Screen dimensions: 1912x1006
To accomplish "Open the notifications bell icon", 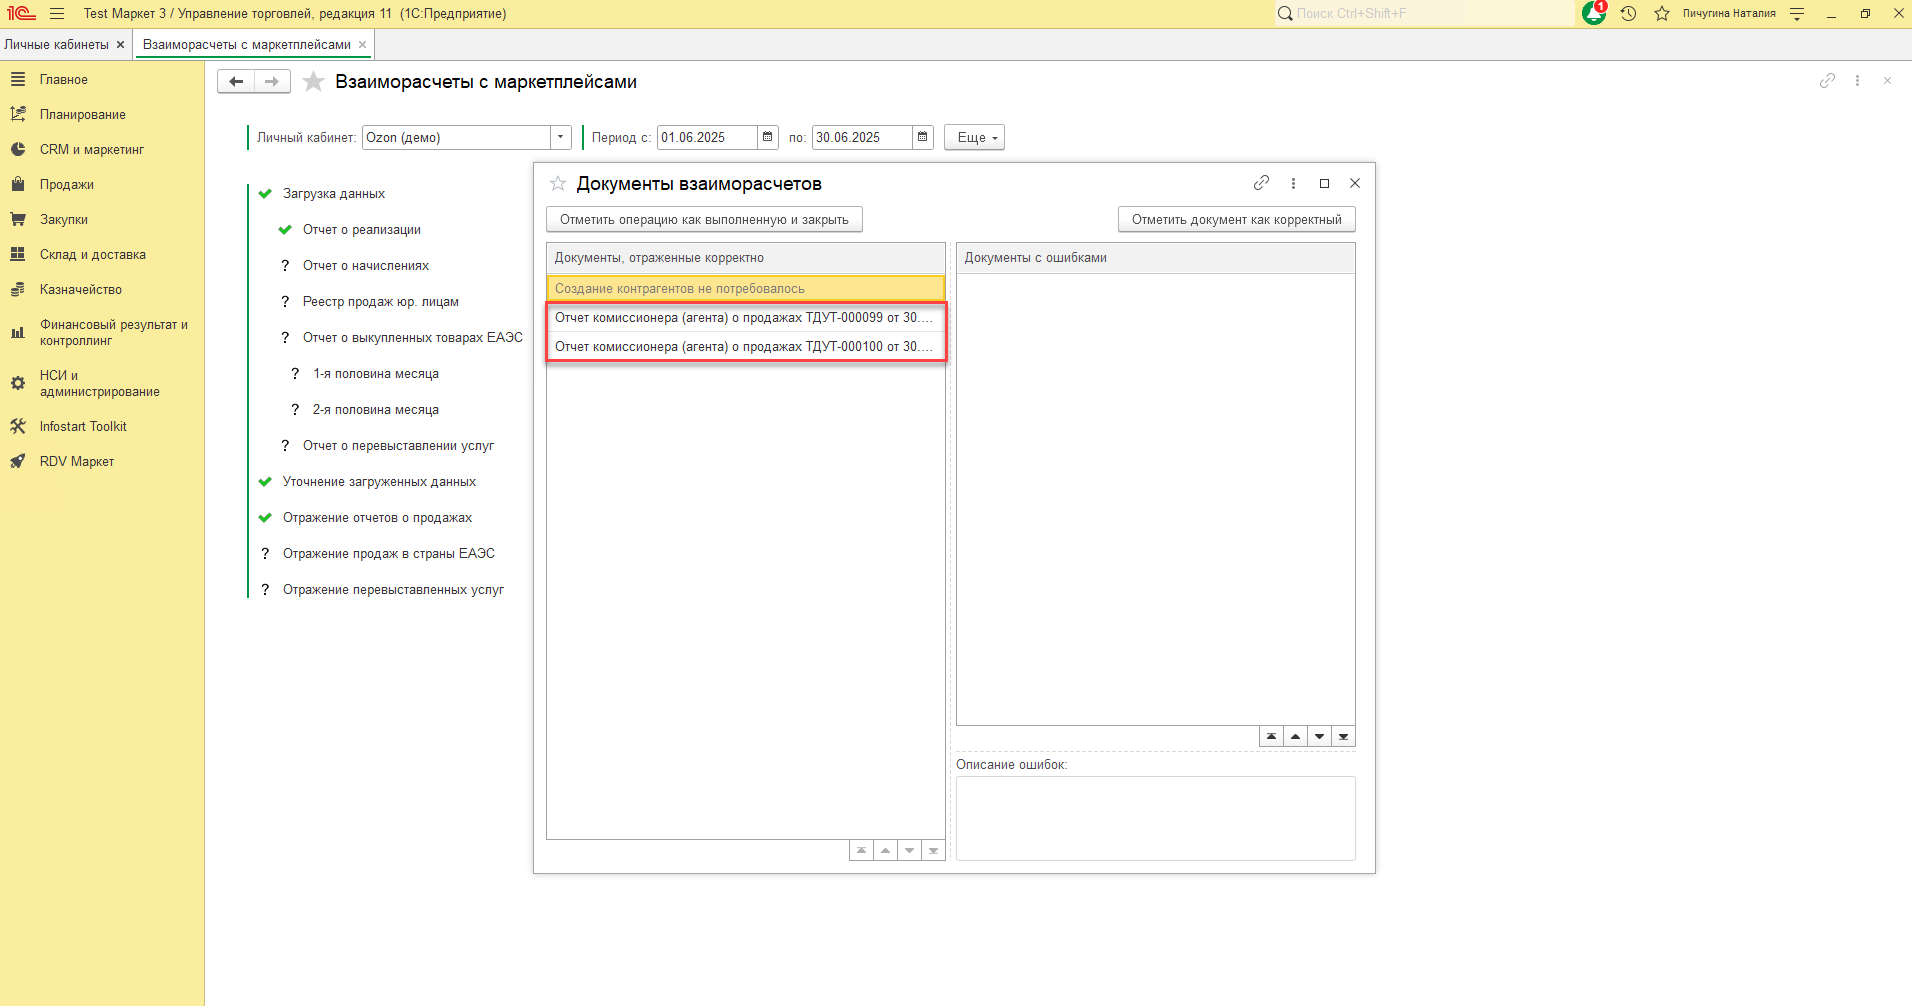I will 1594,14.
